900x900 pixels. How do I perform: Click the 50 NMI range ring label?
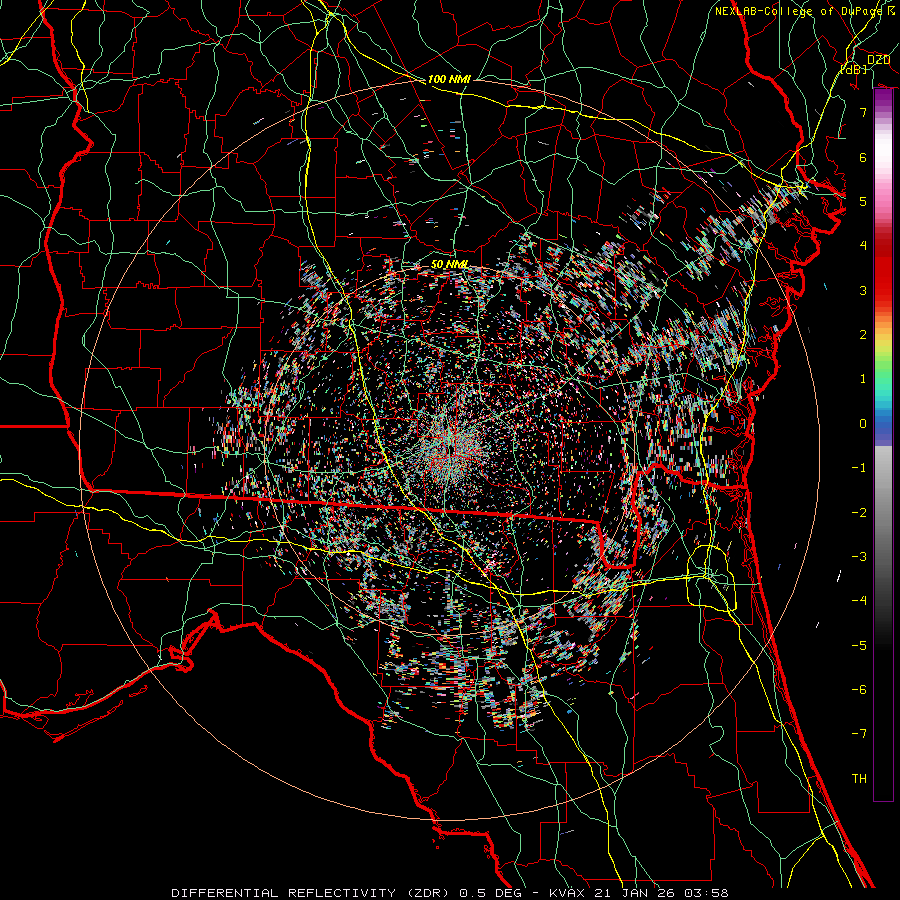click(449, 264)
